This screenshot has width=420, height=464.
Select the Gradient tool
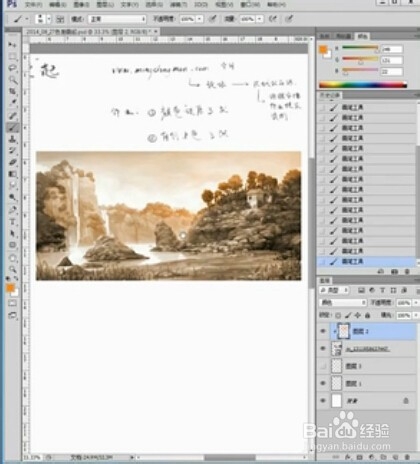12,174
